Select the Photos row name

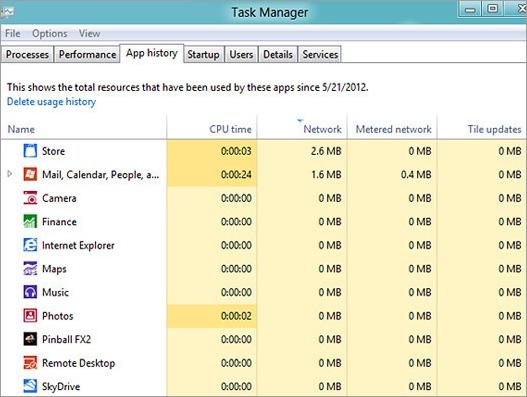(x=57, y=316)
